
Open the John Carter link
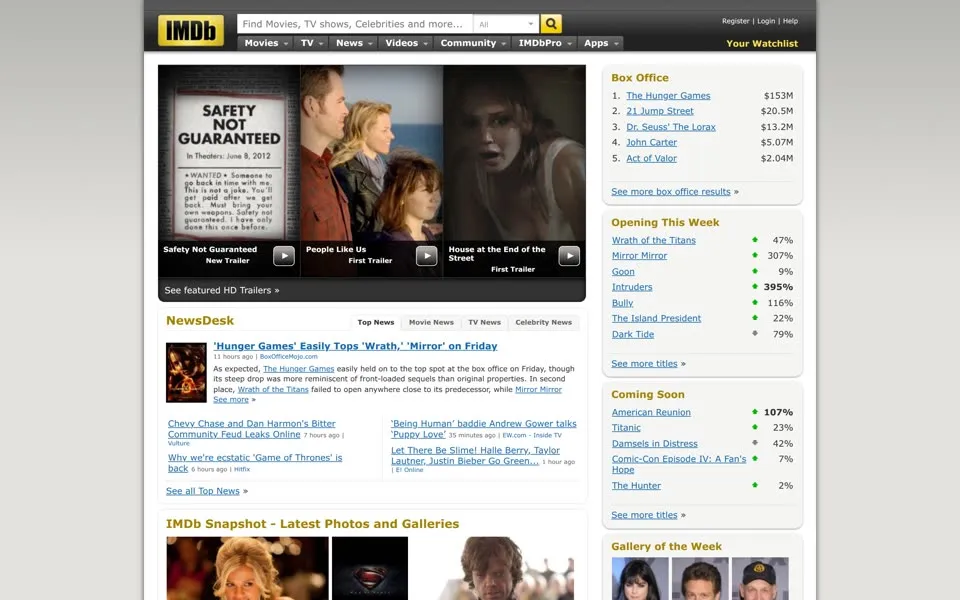coord(651,142)
